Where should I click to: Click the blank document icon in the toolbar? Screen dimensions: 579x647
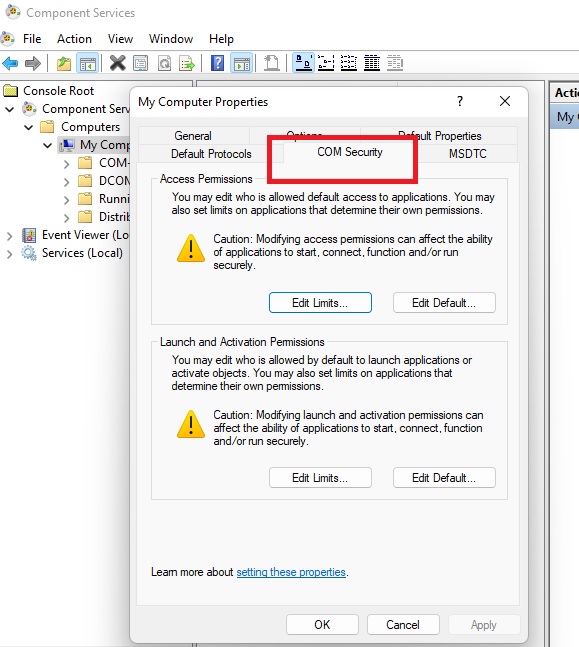pos(272,64)
